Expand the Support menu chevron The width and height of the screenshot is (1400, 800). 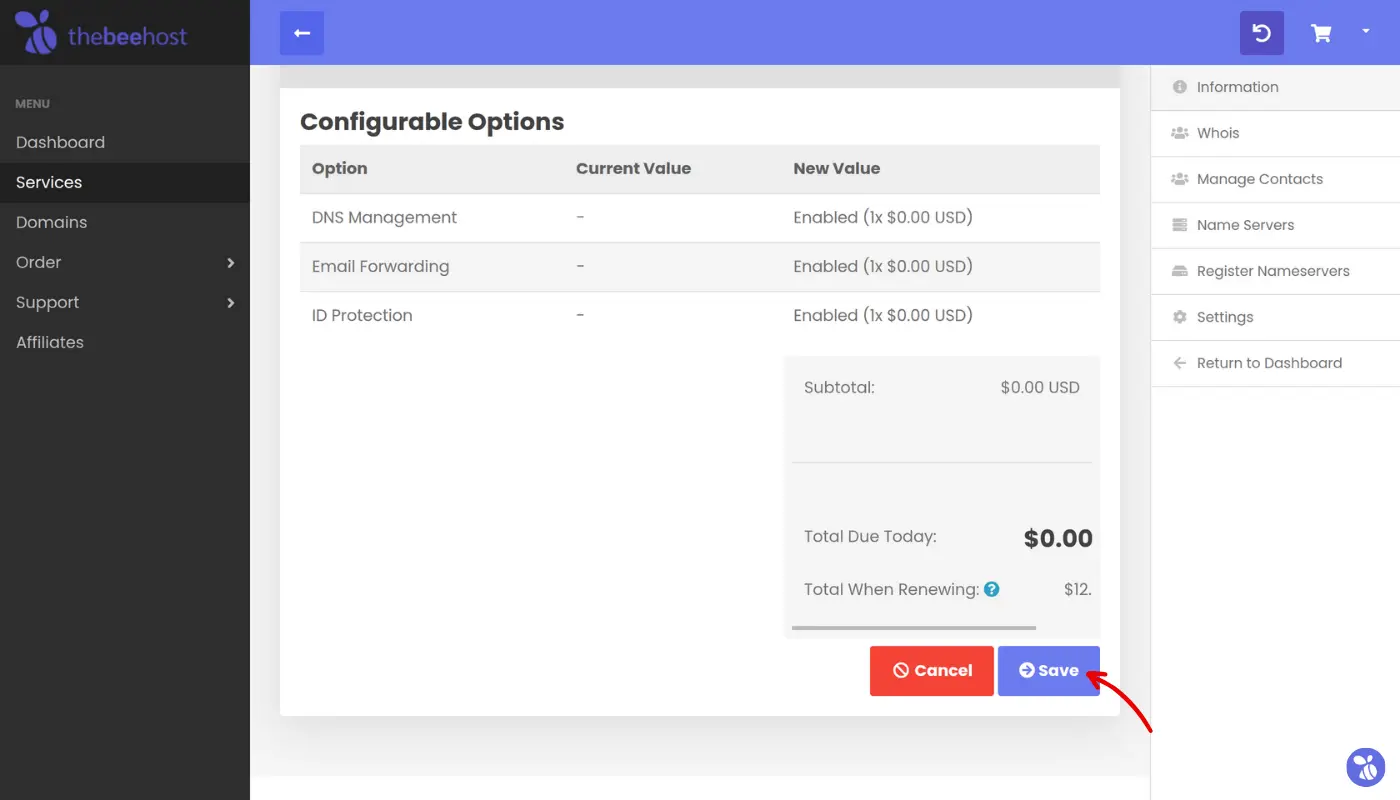[x=231, y=303]
